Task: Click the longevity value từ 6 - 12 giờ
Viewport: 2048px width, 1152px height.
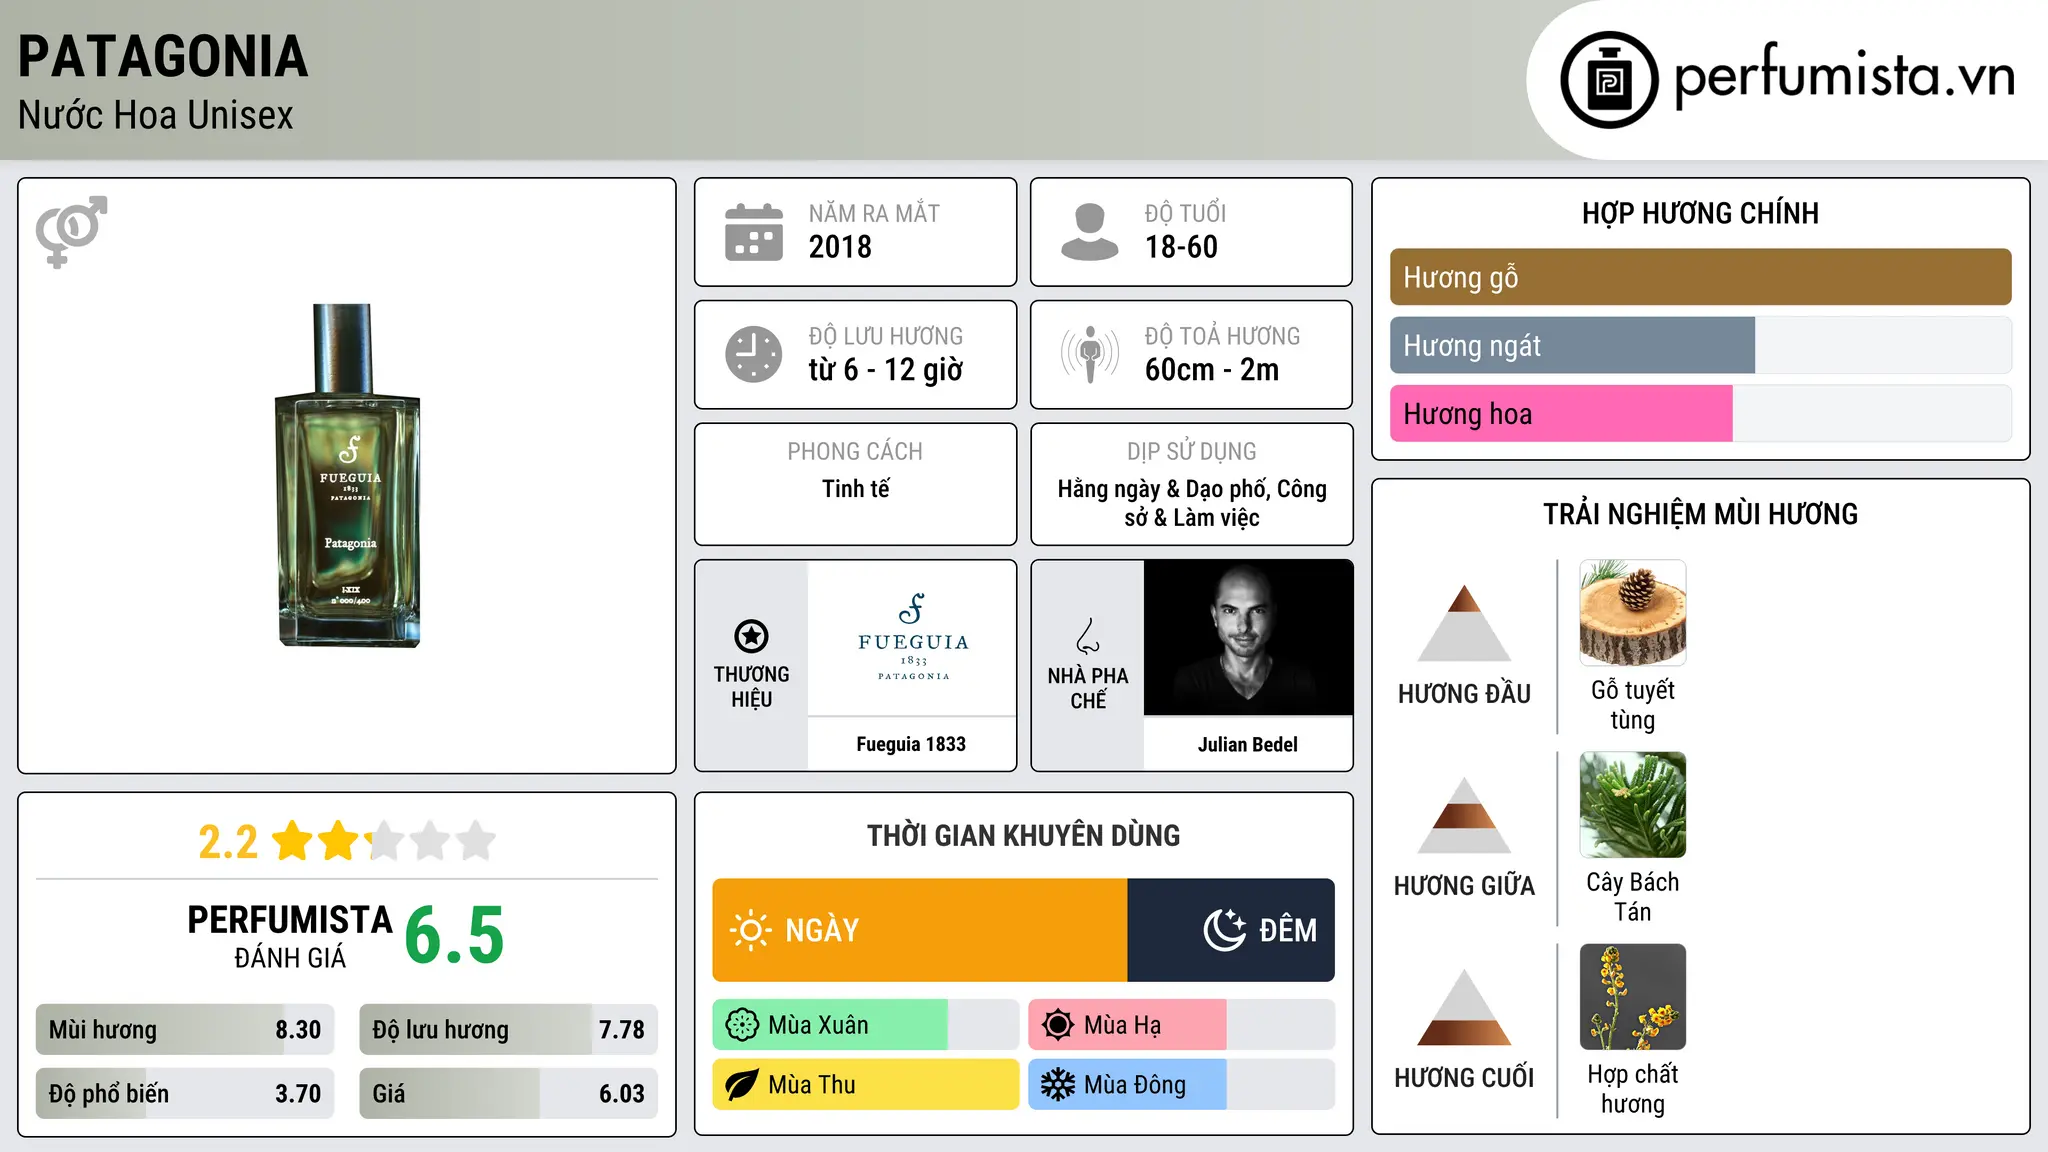Action: pyautogui.click(x=886, y=370)
